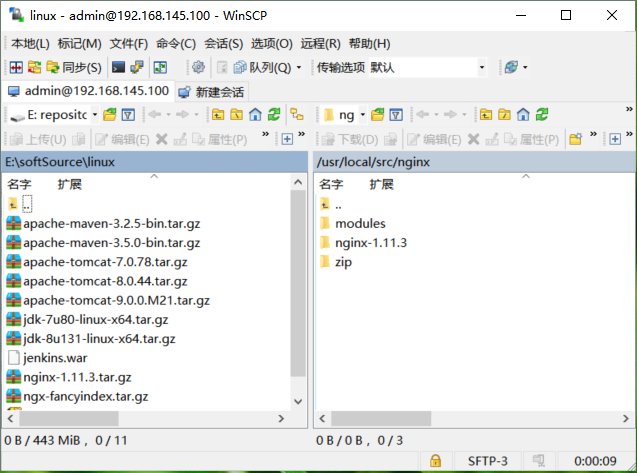
Task: Click remote panel horizontal scrollbar right arrow
Action: [x=626, y=419]
